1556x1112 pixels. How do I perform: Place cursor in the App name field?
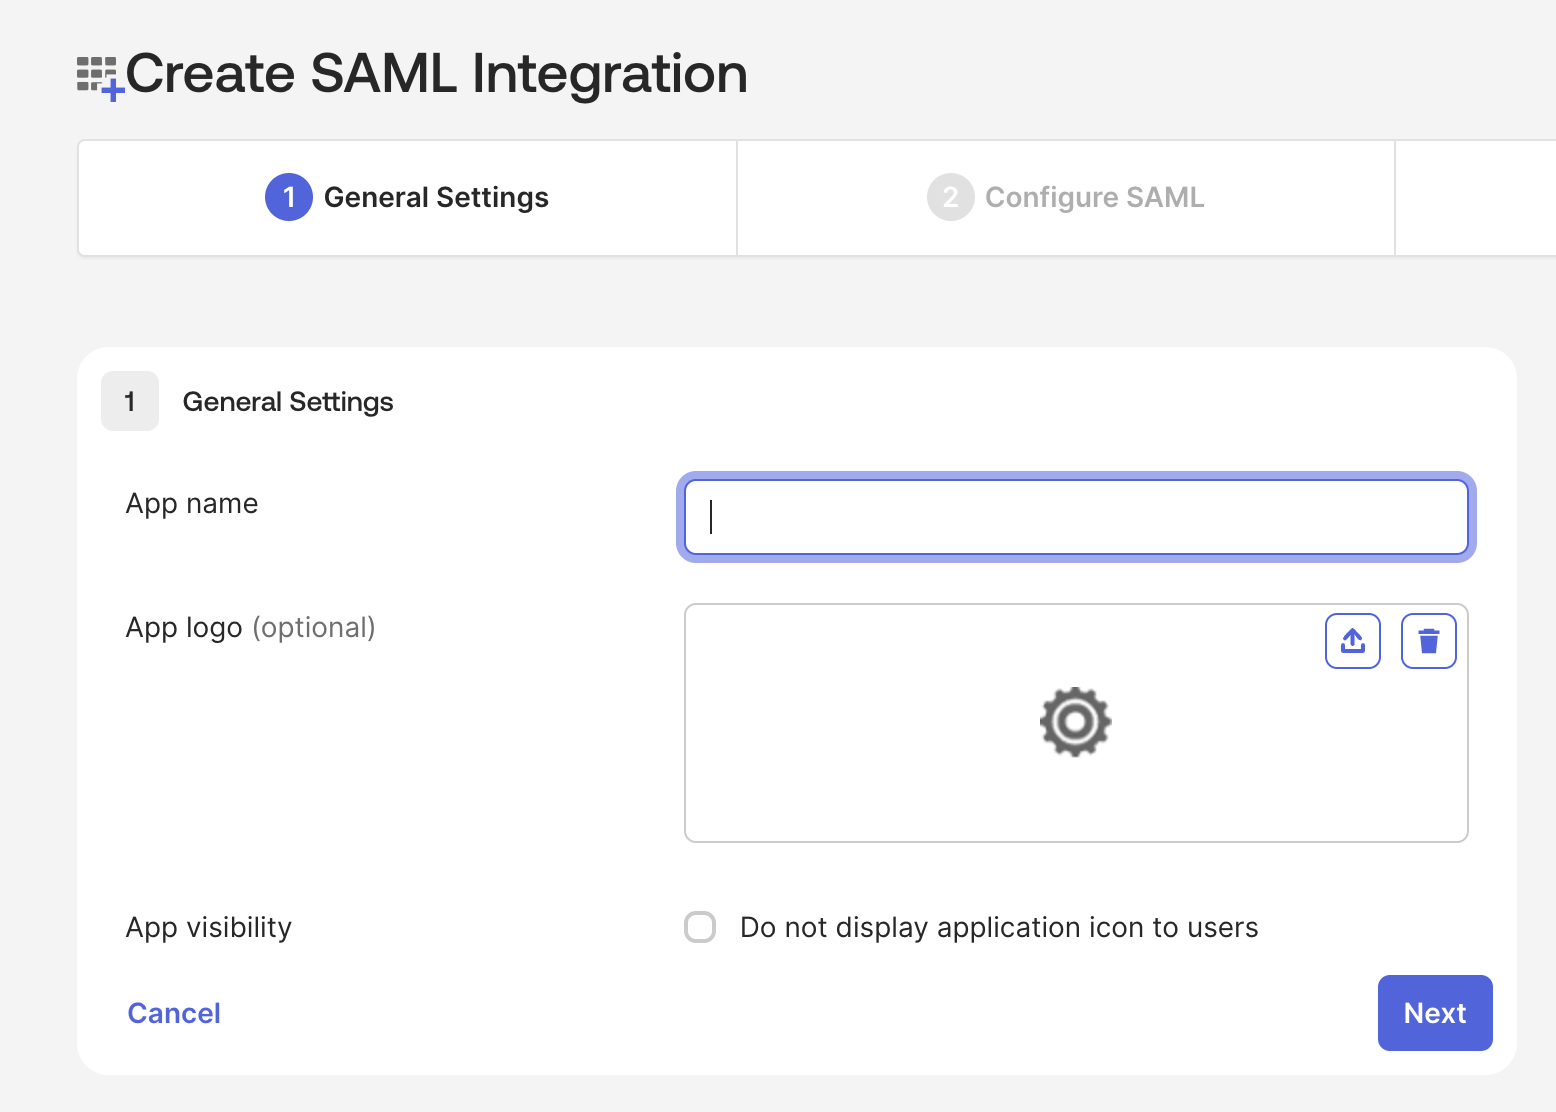click(x=1075, y=517)
